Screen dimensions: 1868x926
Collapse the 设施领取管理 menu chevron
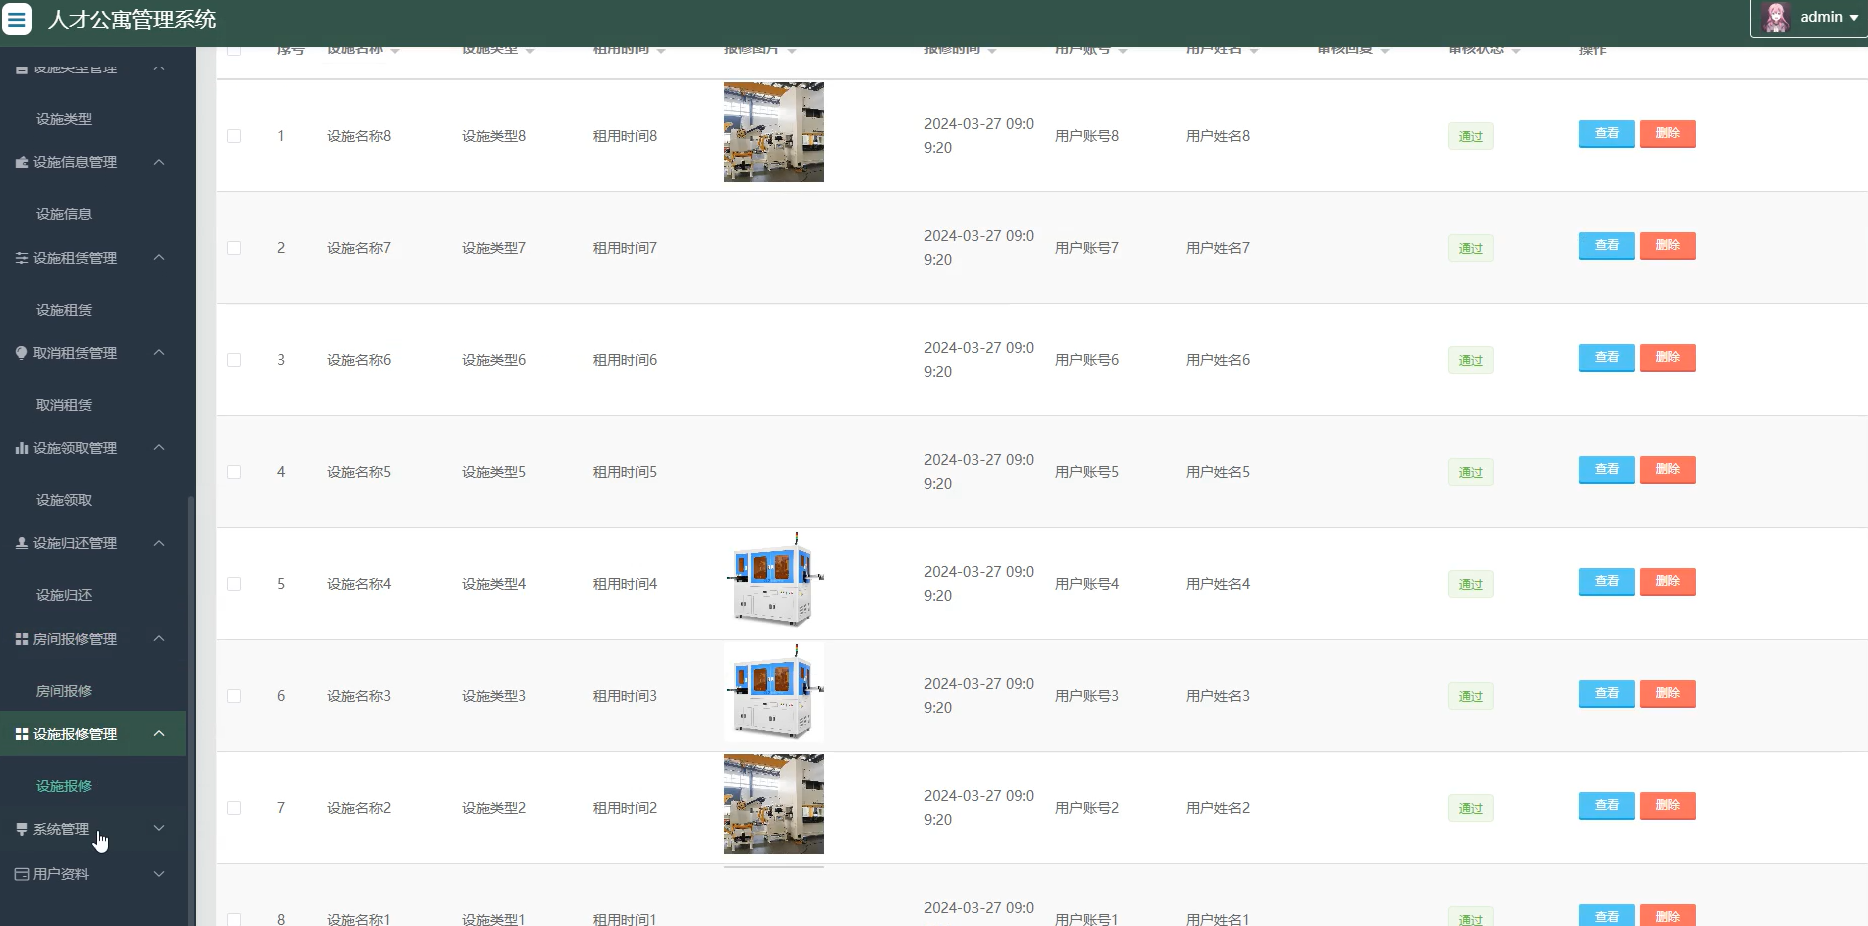coord(159,448)
